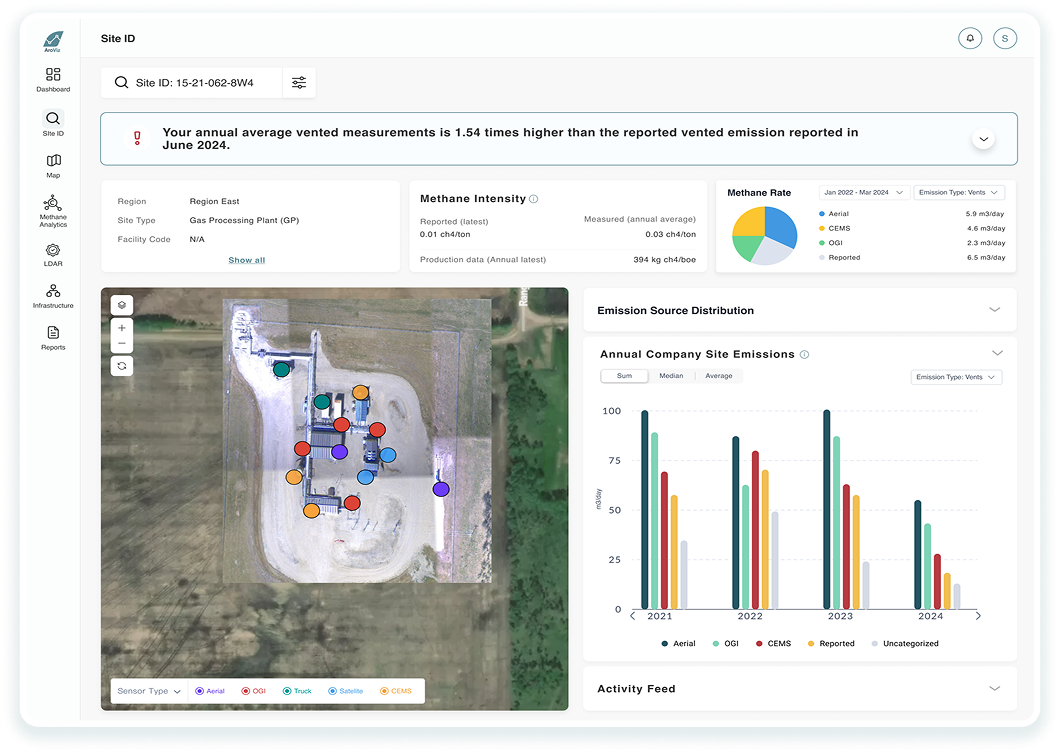The width and height of the screenshot is (1060, 753).
Task: Switch the chart to the Median tab
Action: [x=671, y=376]
